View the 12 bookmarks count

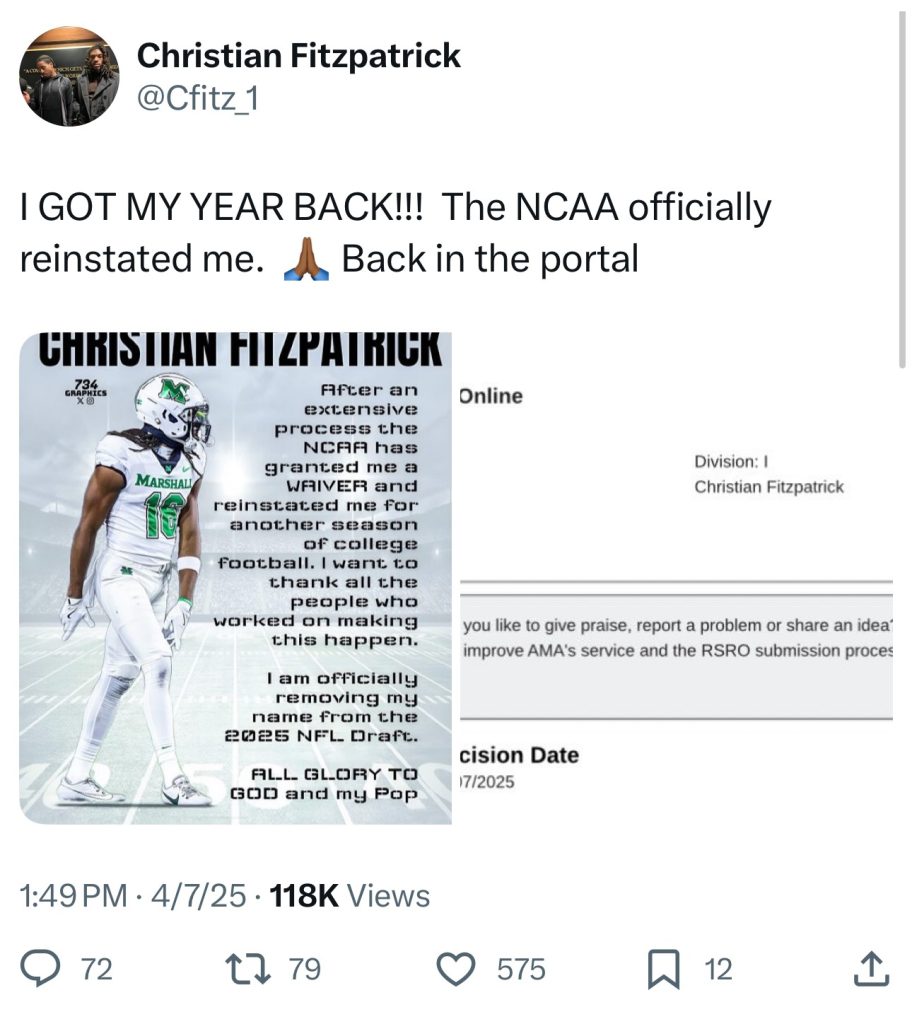[718, 969]
